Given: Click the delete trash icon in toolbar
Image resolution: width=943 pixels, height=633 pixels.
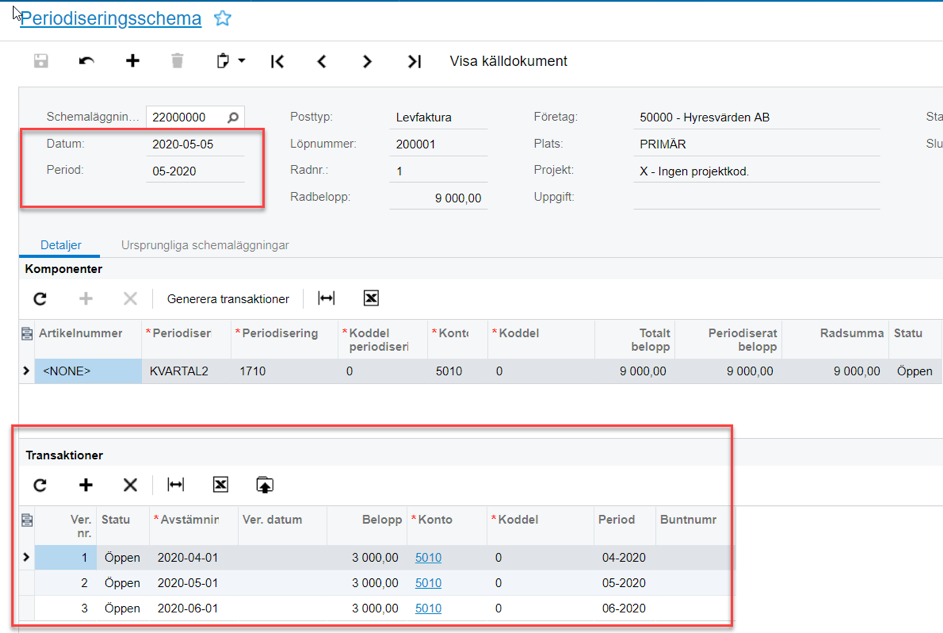Looking at the screenshot, I should click(x=177, y=61).
